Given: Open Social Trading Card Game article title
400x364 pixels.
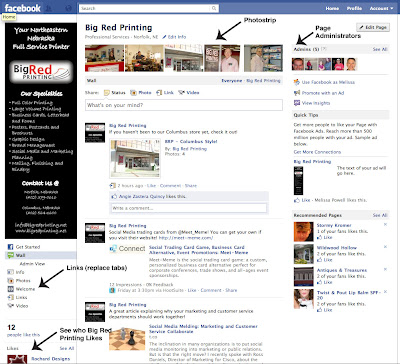Looking at the screenshot, I should (x=198, y=250).
